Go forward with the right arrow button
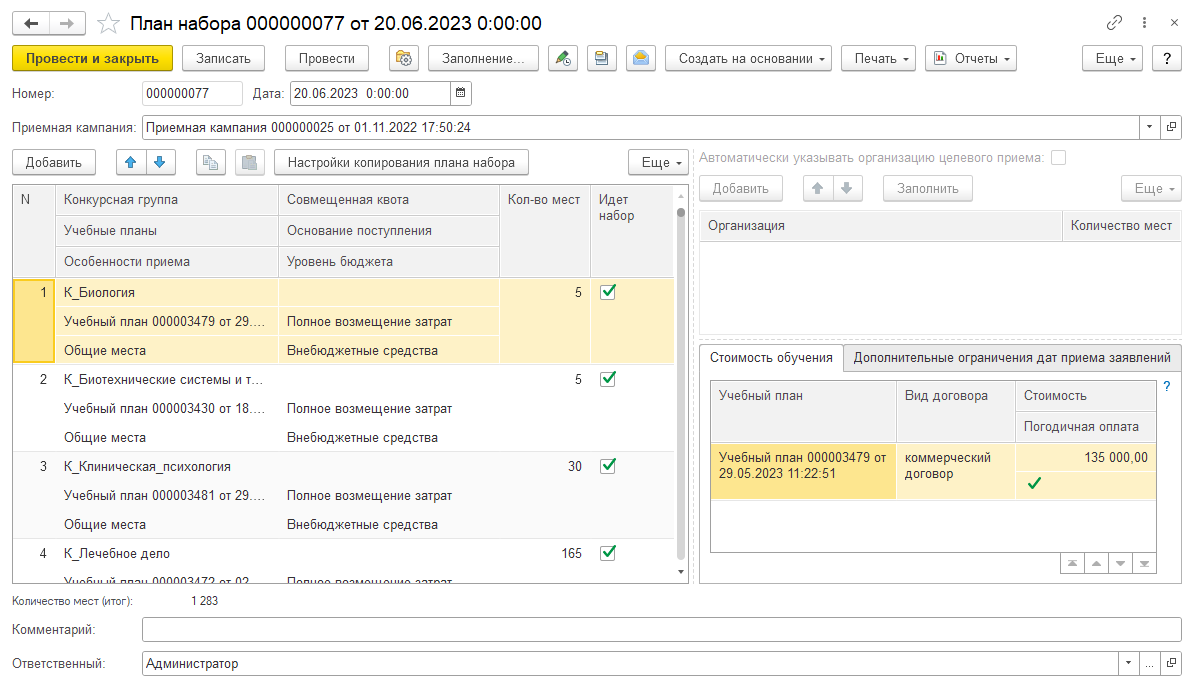Viewport: 1194px width, 688px height. coord(67,24)
